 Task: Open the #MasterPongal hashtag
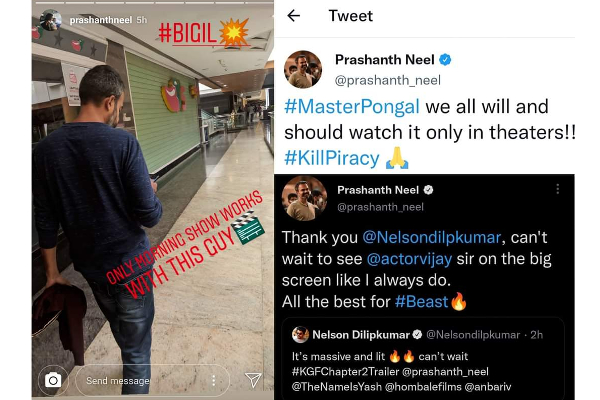coord(352,106)
